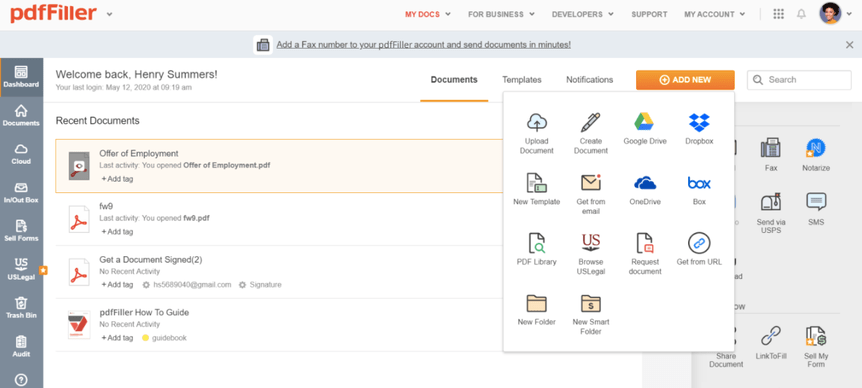
Task: Select the Get a Document Signed(2) title
Action: pos(151,259)
